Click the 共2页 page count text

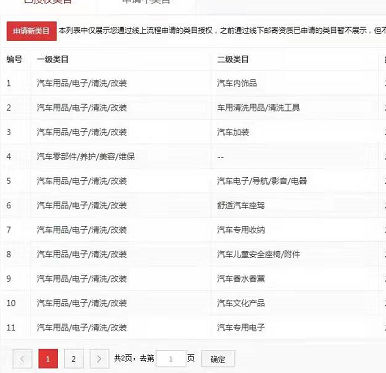[x=124, y=359]
